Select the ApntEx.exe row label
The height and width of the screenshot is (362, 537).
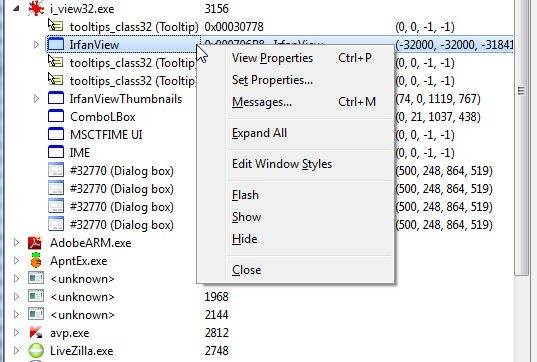pyautogui.click(x=78, y=261)
